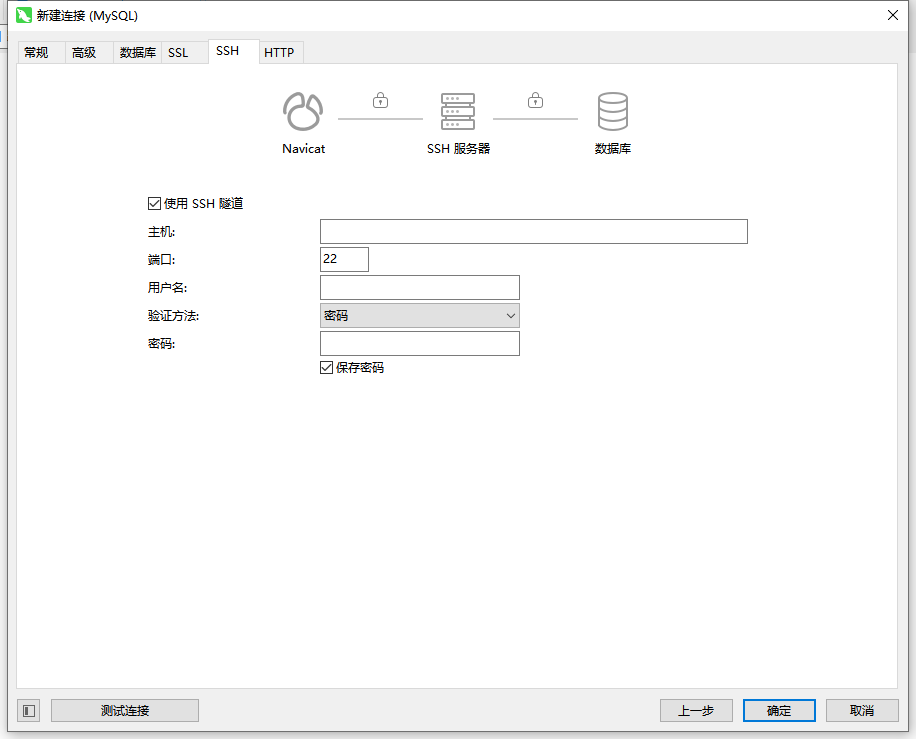
Task: Open the HTTP tab
Action: [280, 52]
